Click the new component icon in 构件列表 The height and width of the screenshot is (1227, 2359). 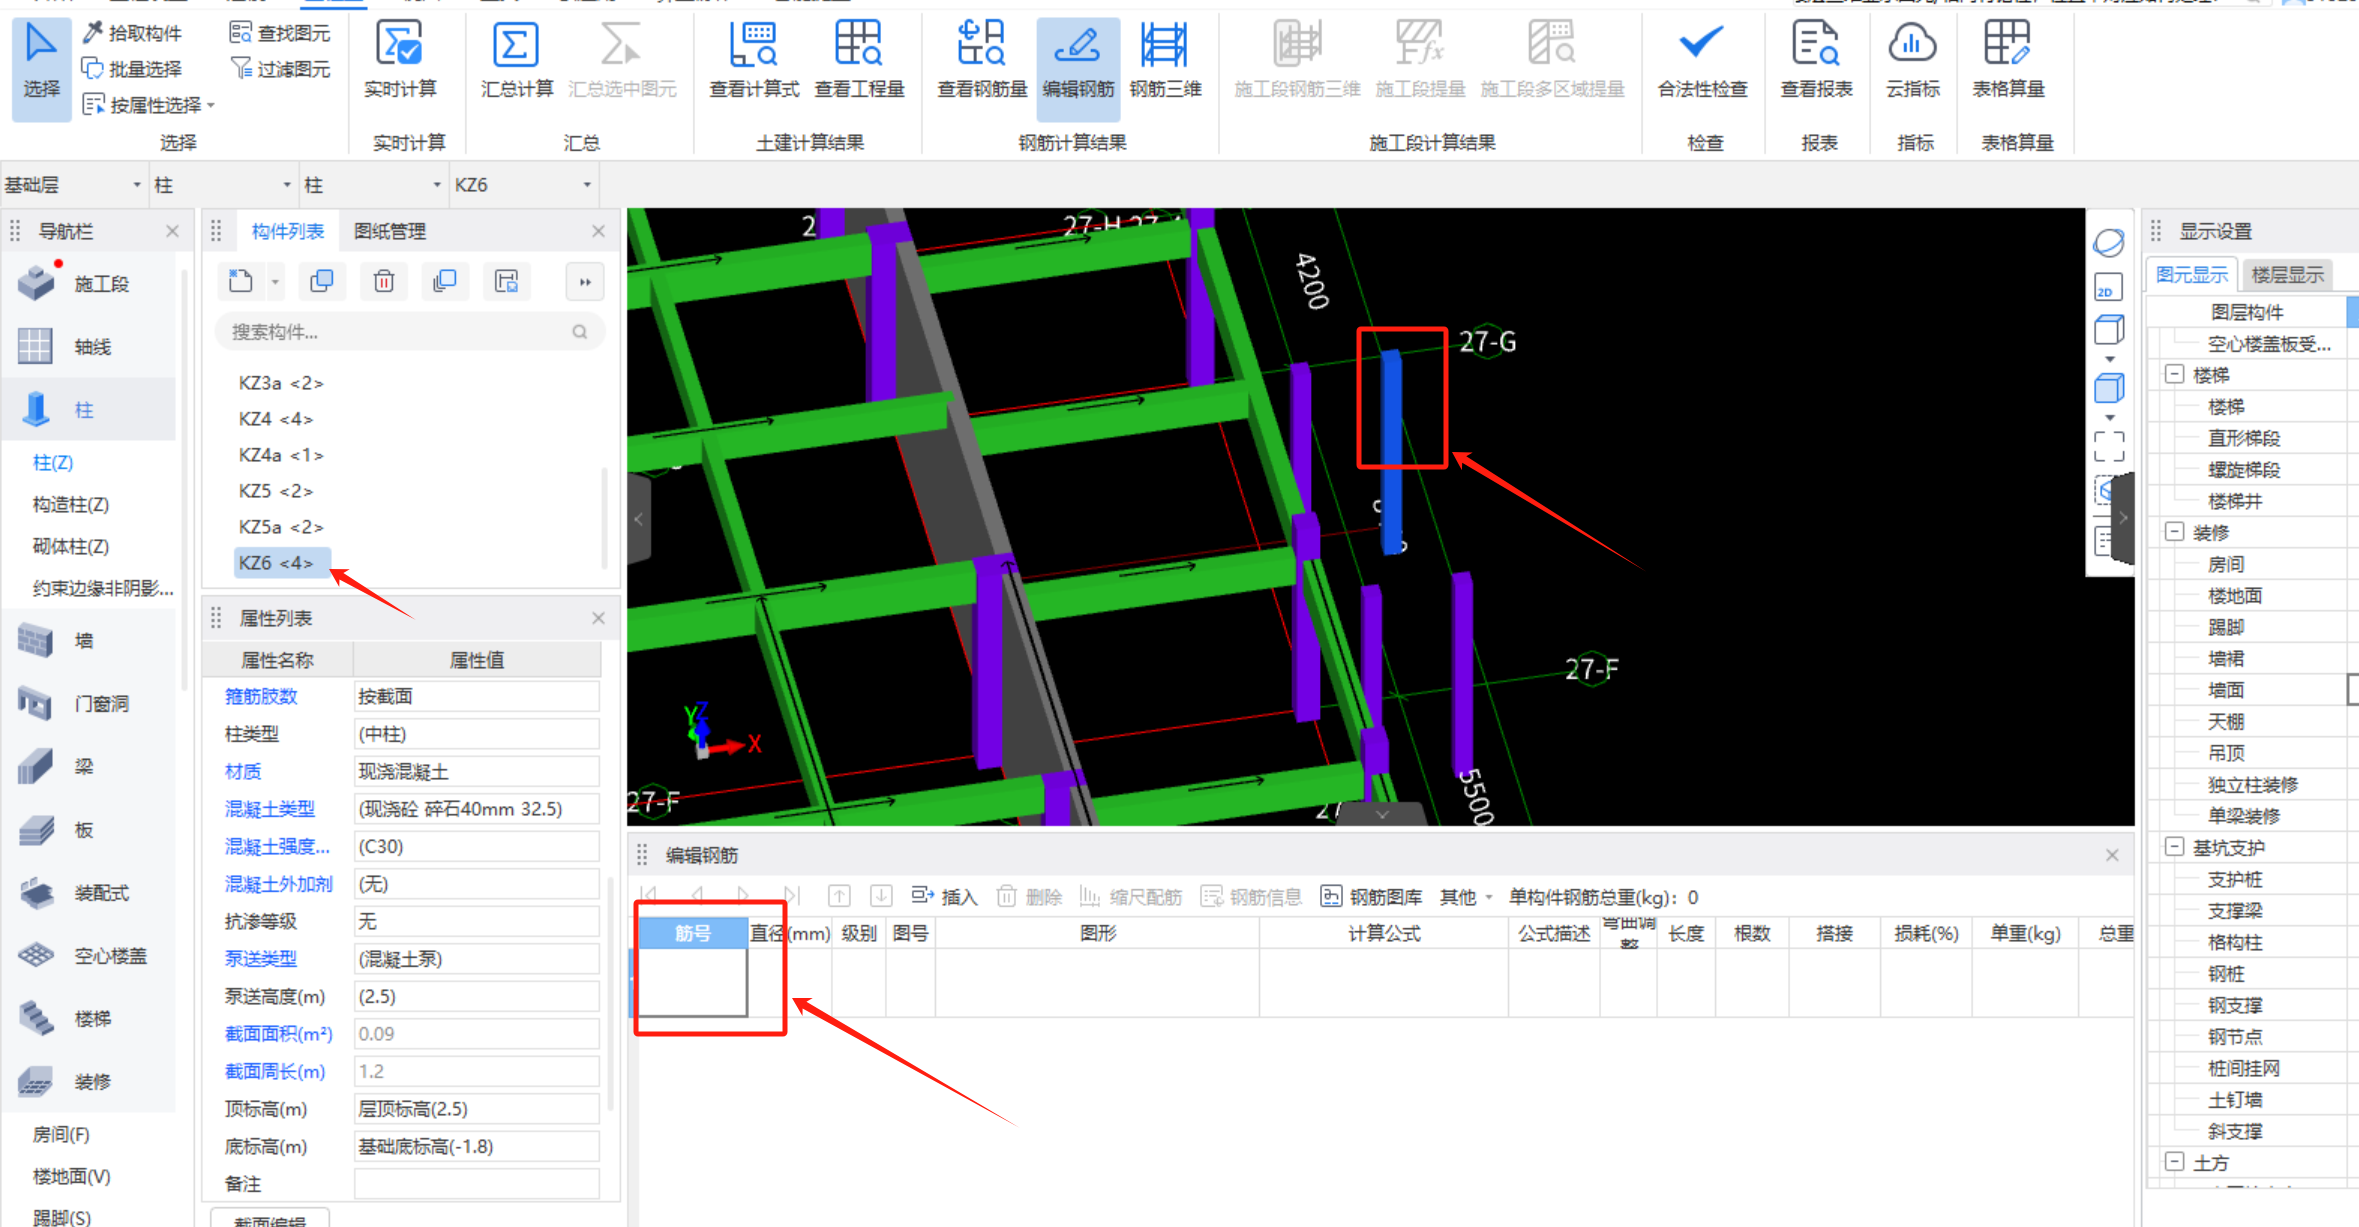pyautogui.click(x=241, y=282)
